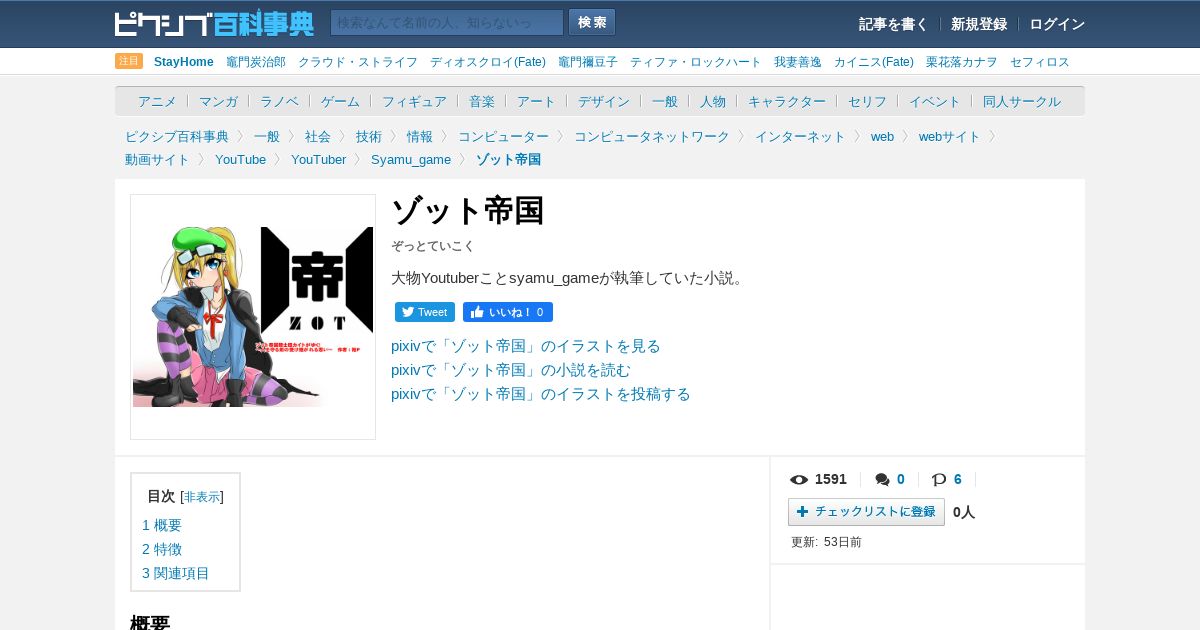The image size is (1200, 630).
Task: Open カイニス(Fate) trending tag
Action: [874, 62]
